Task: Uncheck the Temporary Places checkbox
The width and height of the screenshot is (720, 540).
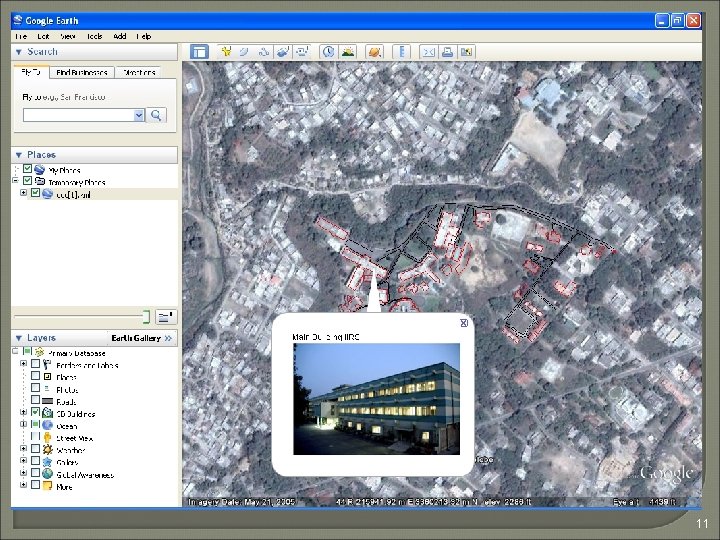Action: coord(27,181)
